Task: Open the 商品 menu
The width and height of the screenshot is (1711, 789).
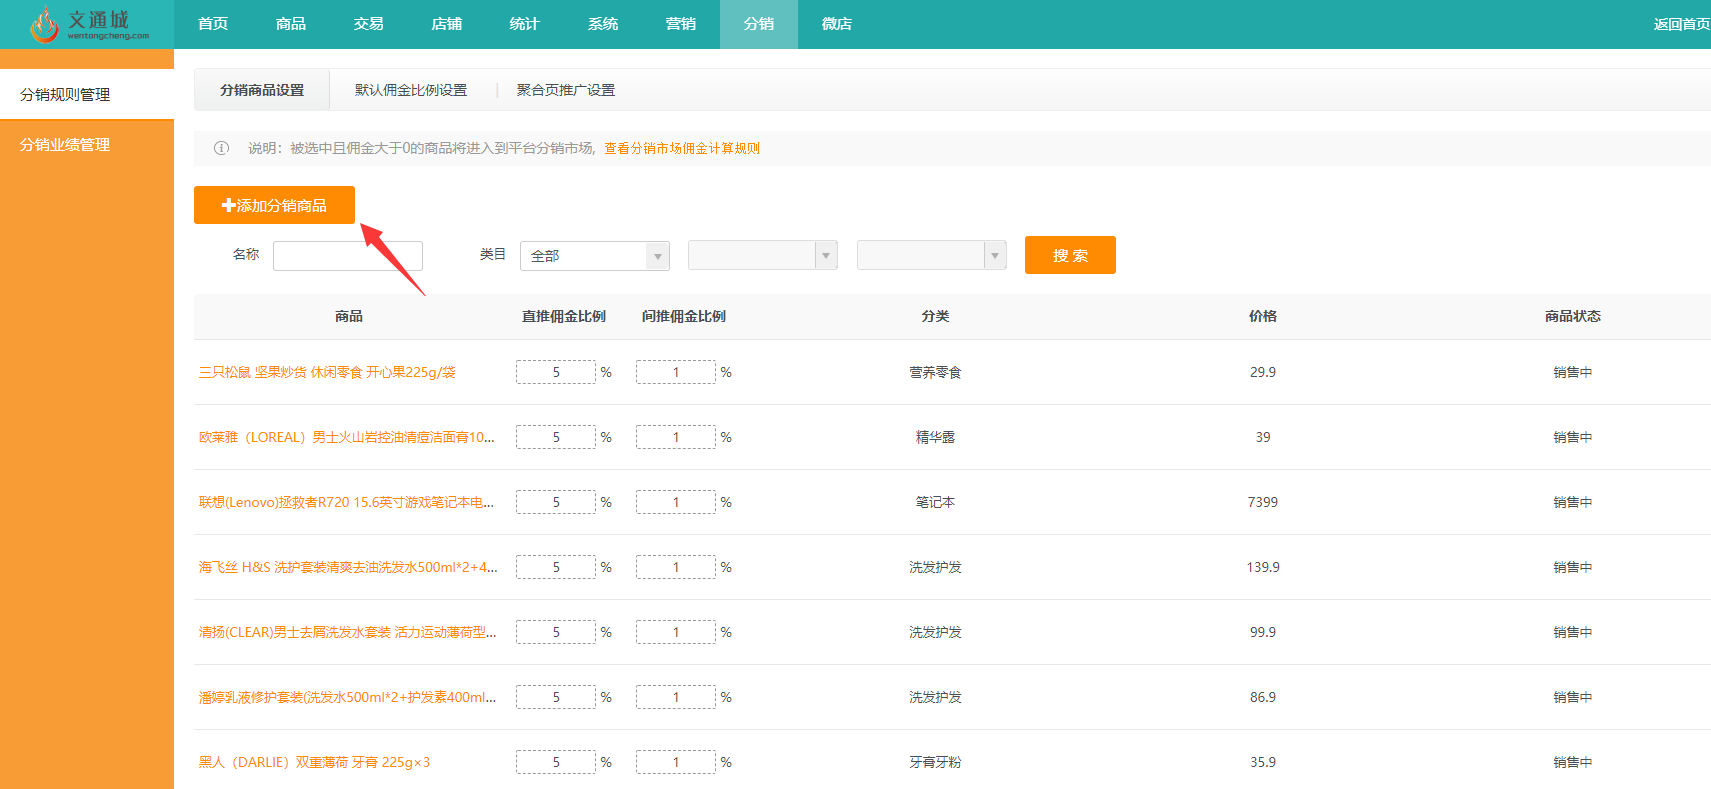Action: click(291, 24)
